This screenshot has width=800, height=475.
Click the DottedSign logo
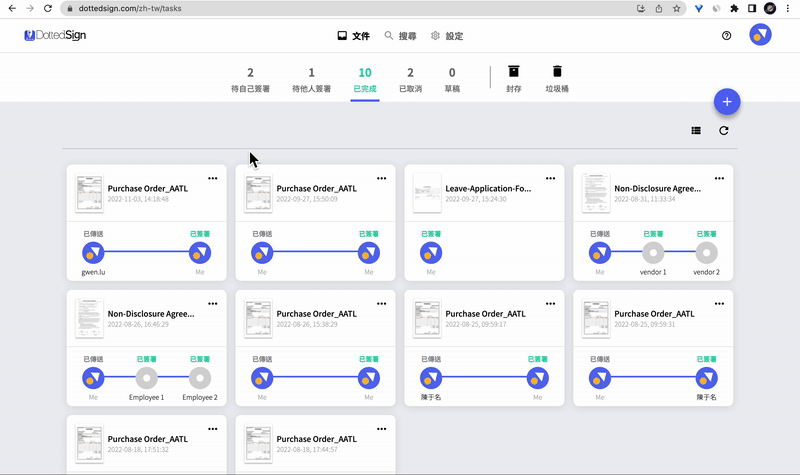pos(55,35)
